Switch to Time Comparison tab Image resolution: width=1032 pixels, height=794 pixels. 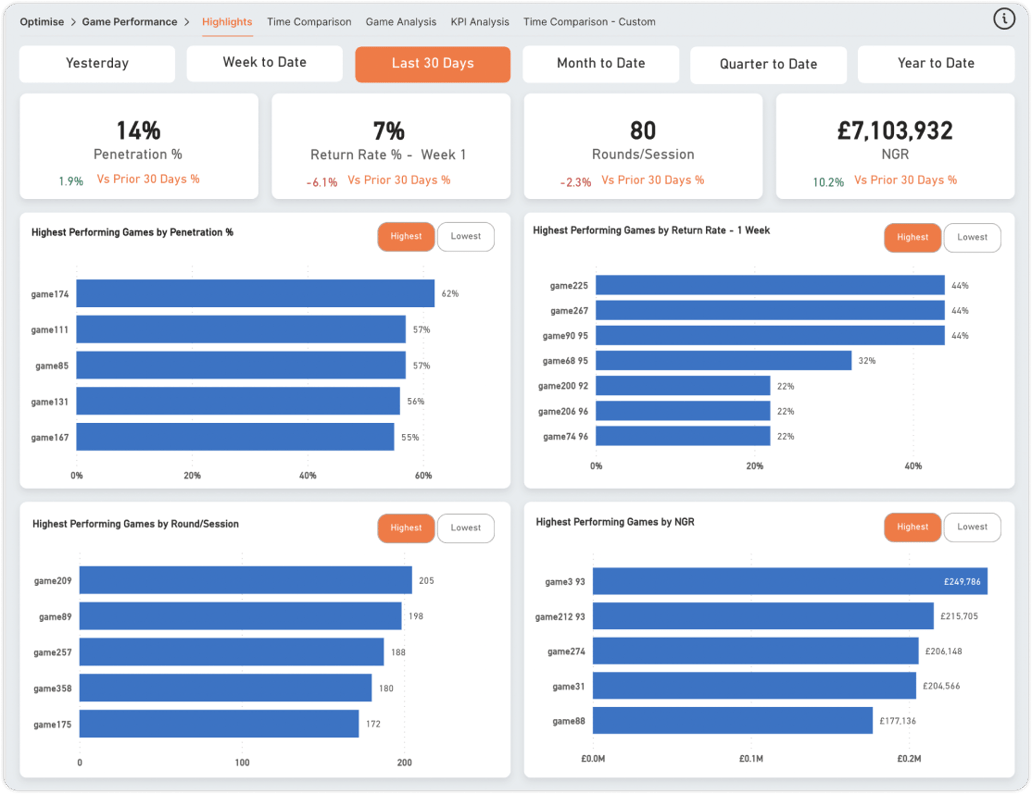tap(309, 22)
